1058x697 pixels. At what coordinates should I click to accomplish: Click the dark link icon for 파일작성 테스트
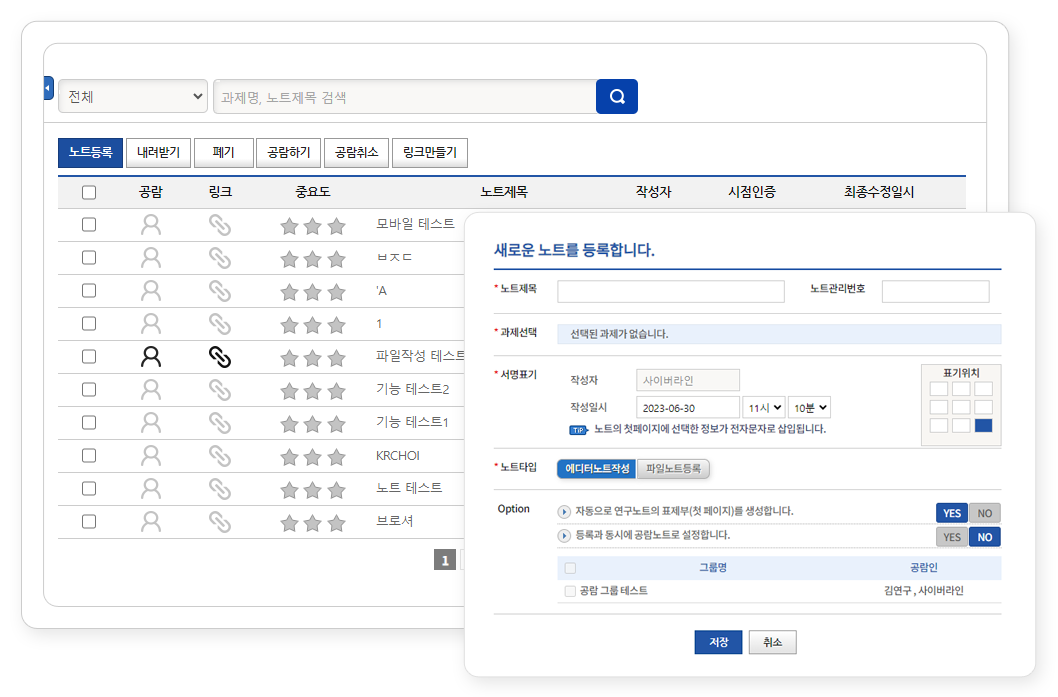click(219, 357)
